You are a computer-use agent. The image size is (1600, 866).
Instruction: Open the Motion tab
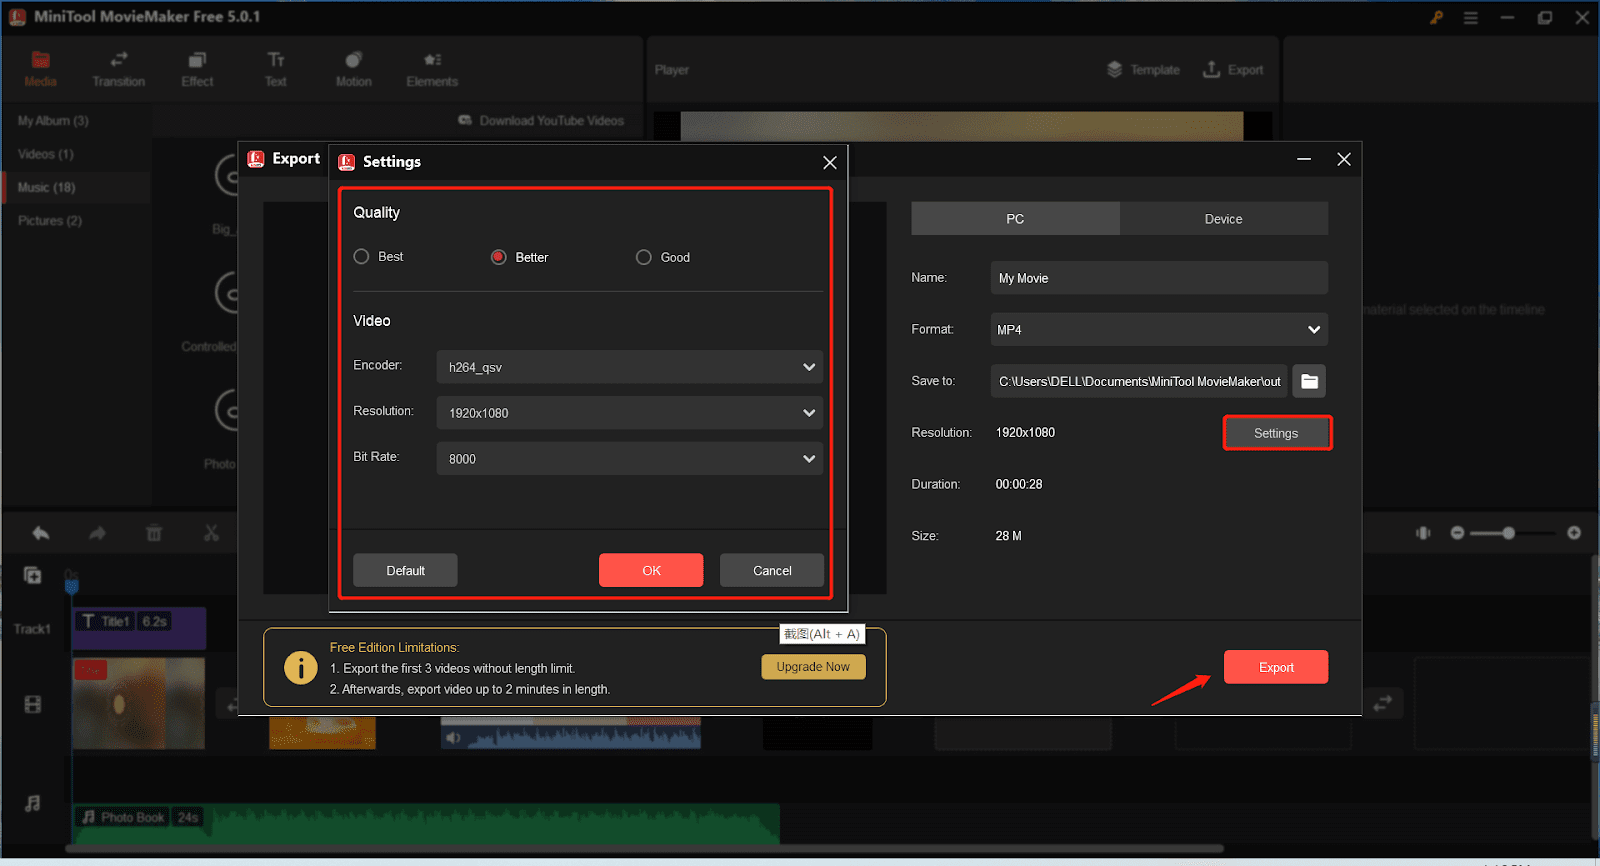[354, 69]
